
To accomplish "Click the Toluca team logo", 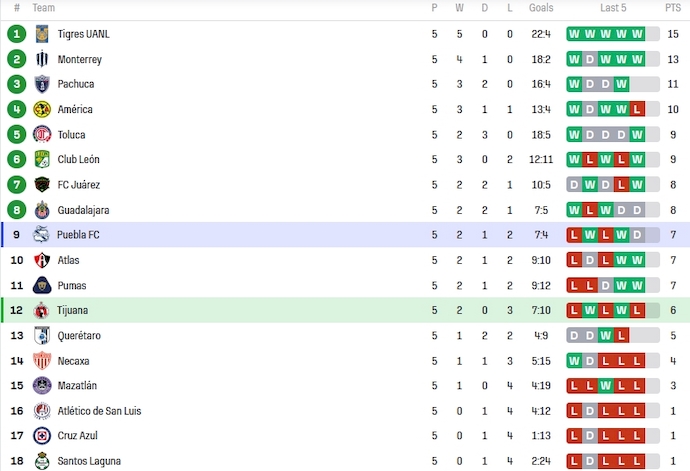I will [x=42, y=134].
